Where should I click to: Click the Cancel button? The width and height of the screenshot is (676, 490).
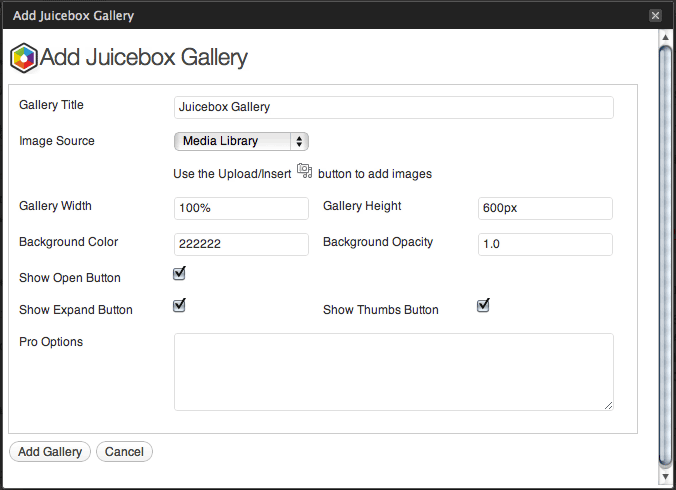(124, 452)
